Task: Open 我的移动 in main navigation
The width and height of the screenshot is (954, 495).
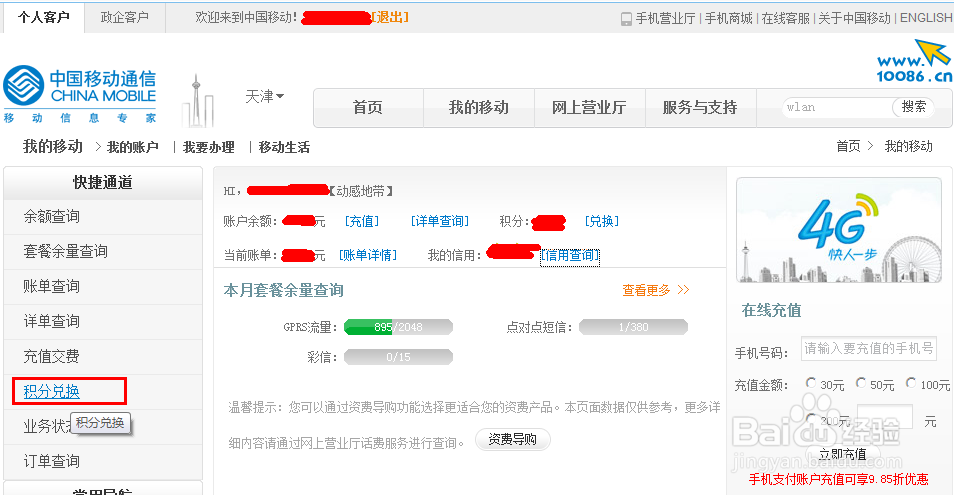Action: coord(479,108)
